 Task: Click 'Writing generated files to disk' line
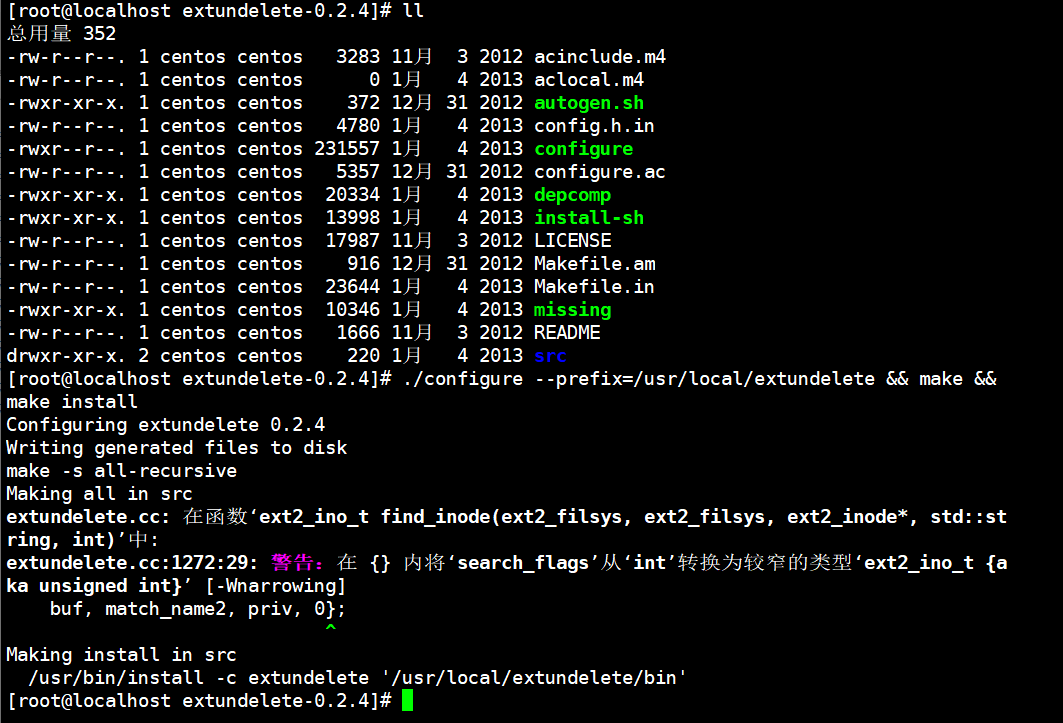pos(176,448)
